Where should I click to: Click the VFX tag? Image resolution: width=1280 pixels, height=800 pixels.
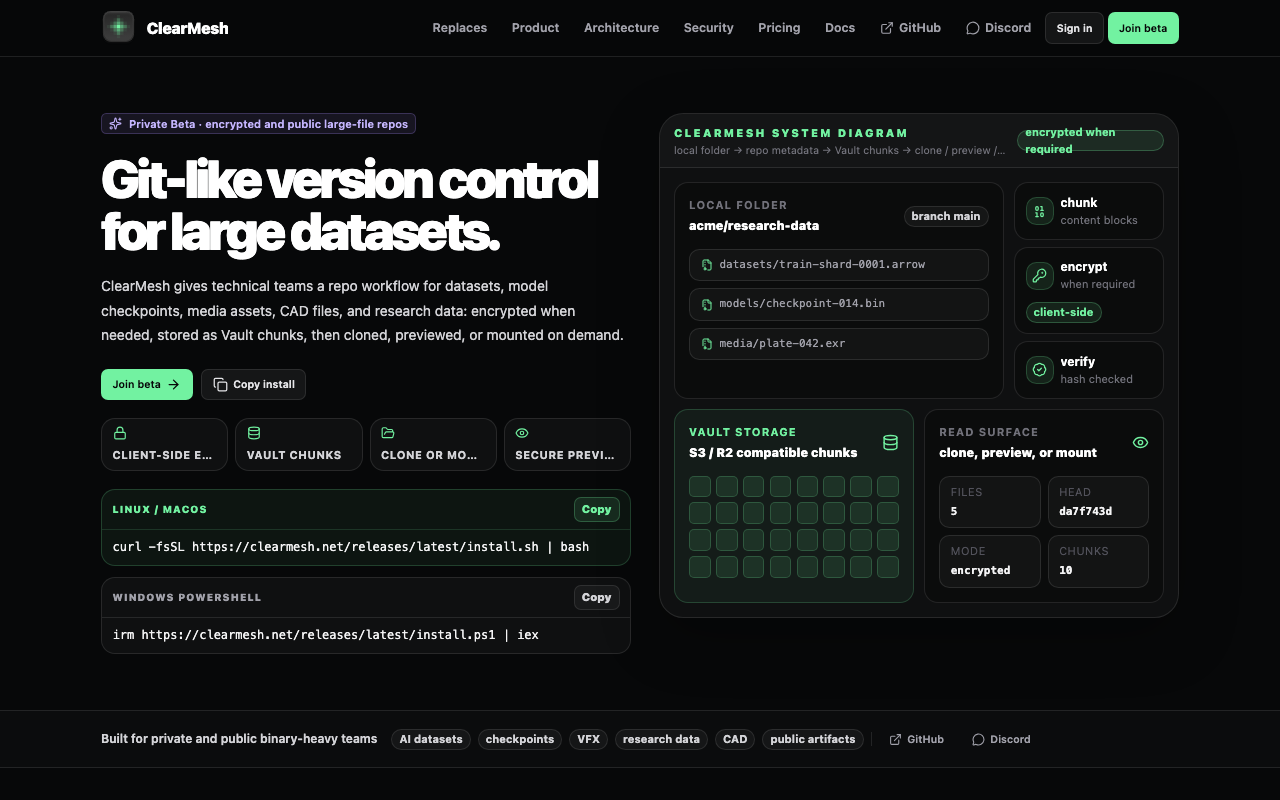(588, 740)
